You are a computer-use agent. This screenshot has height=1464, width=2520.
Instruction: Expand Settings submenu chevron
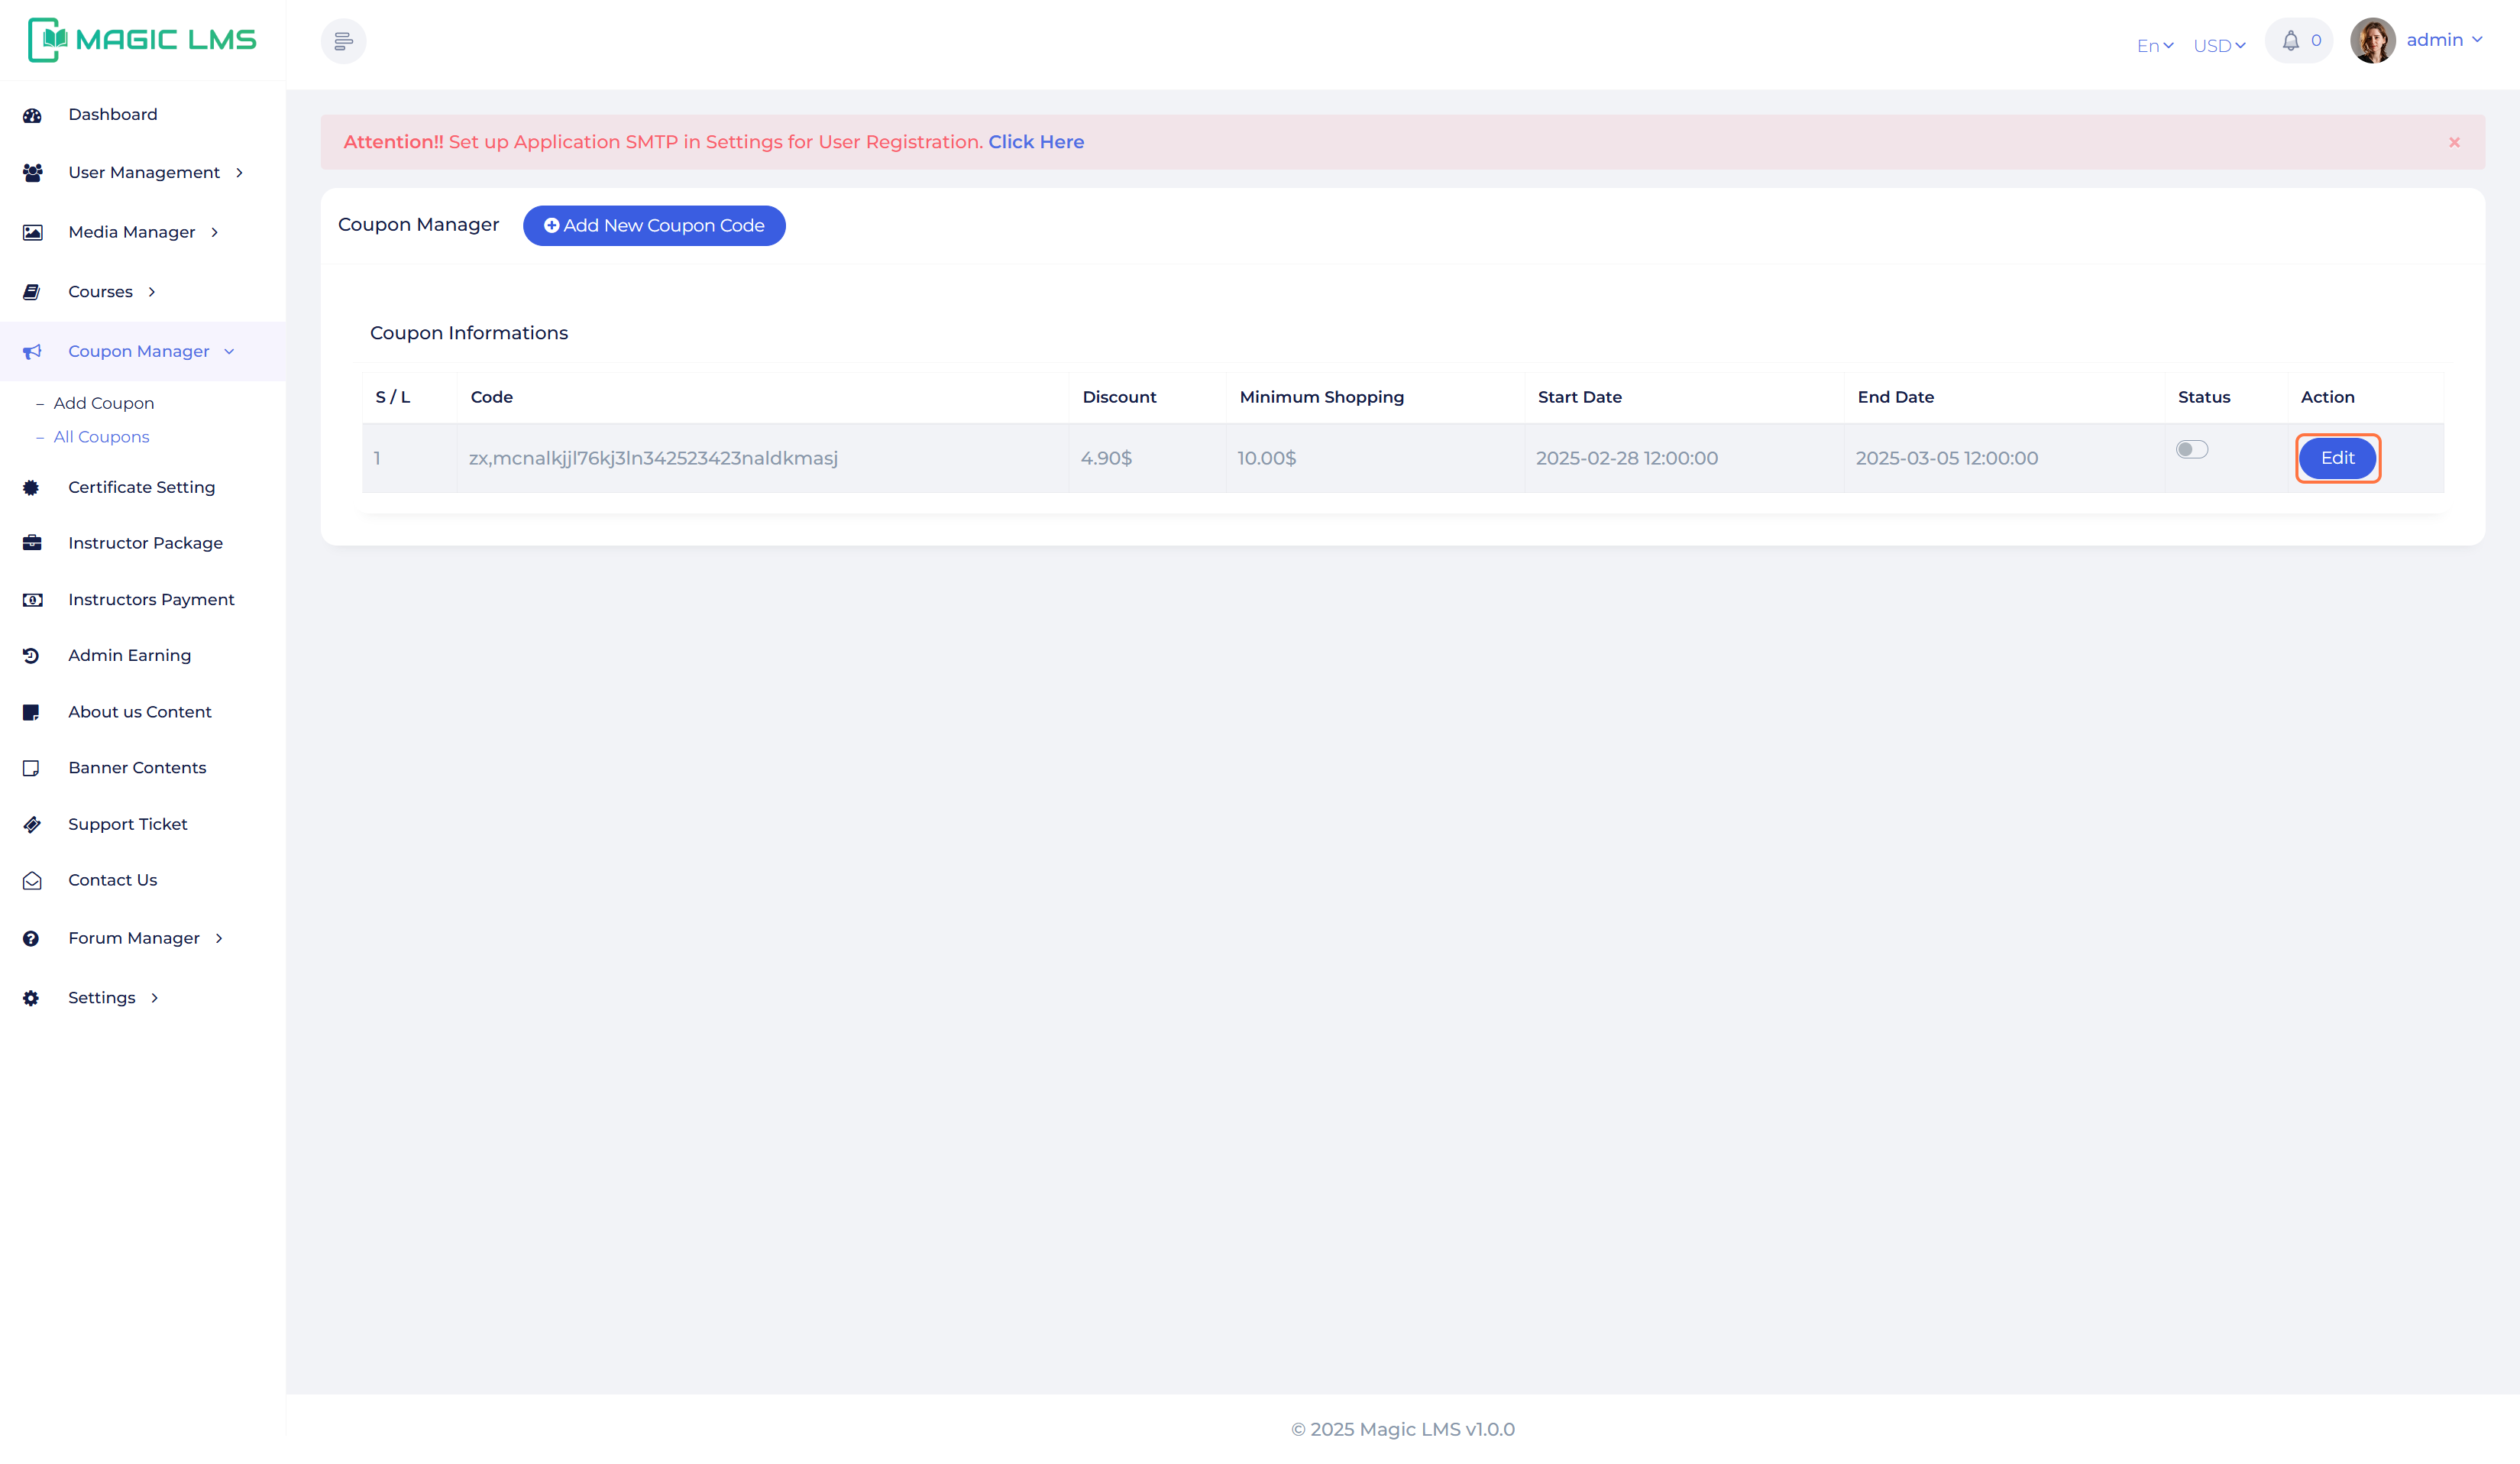pos(154,998)
